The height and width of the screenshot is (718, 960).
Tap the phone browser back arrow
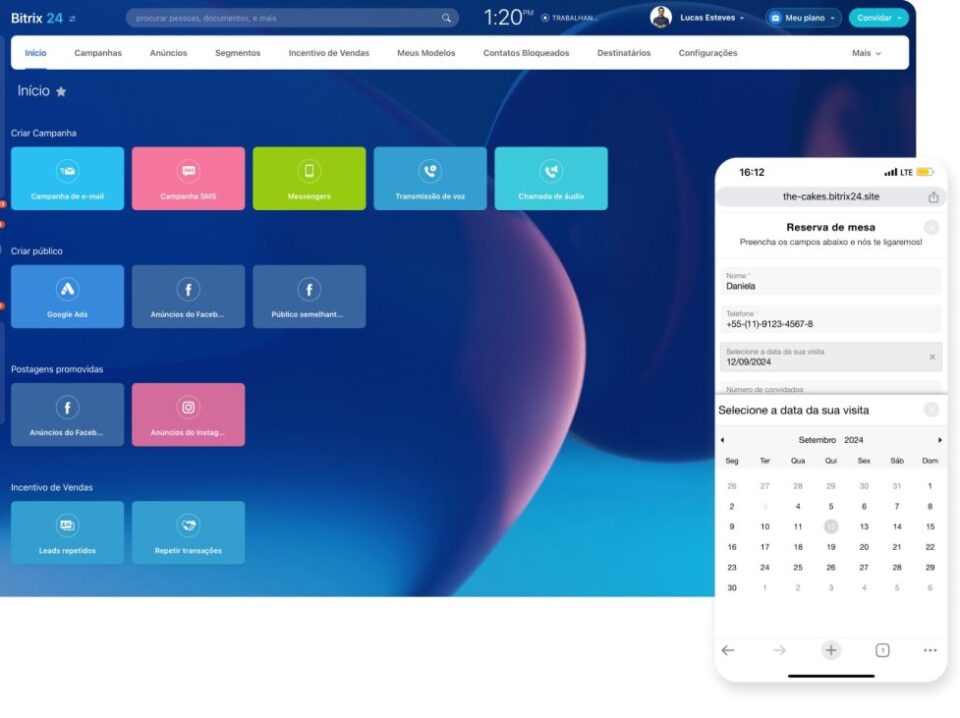[x=728, y=650]
